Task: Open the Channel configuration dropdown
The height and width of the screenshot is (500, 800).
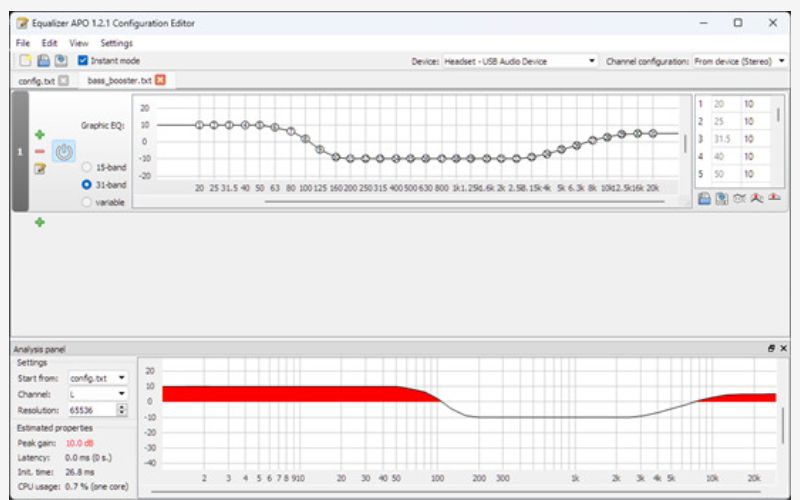Action: pyautogui.click(x=739, y=61)
